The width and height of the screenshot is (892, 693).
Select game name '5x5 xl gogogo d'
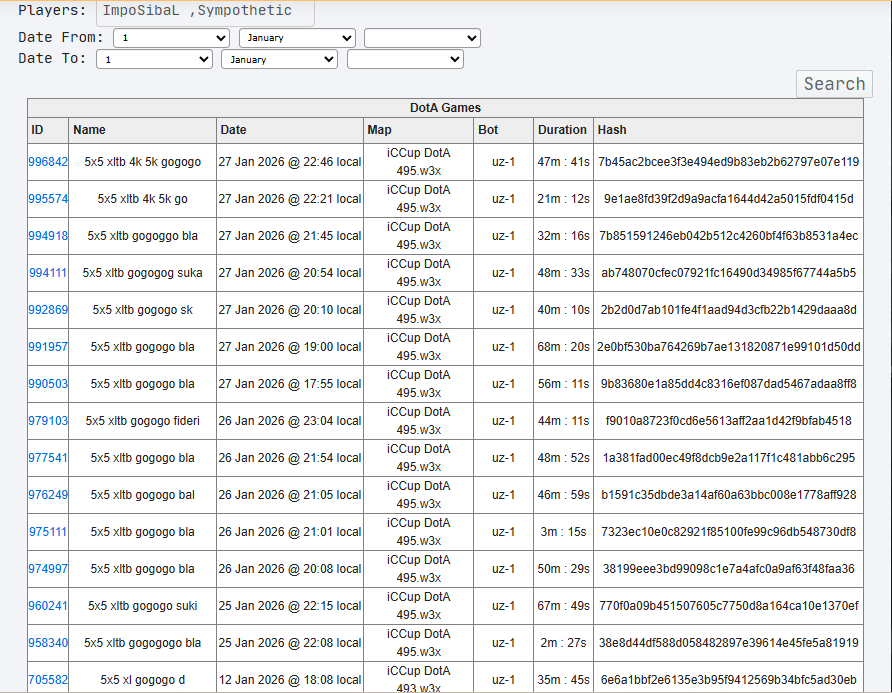coord(142,680)
